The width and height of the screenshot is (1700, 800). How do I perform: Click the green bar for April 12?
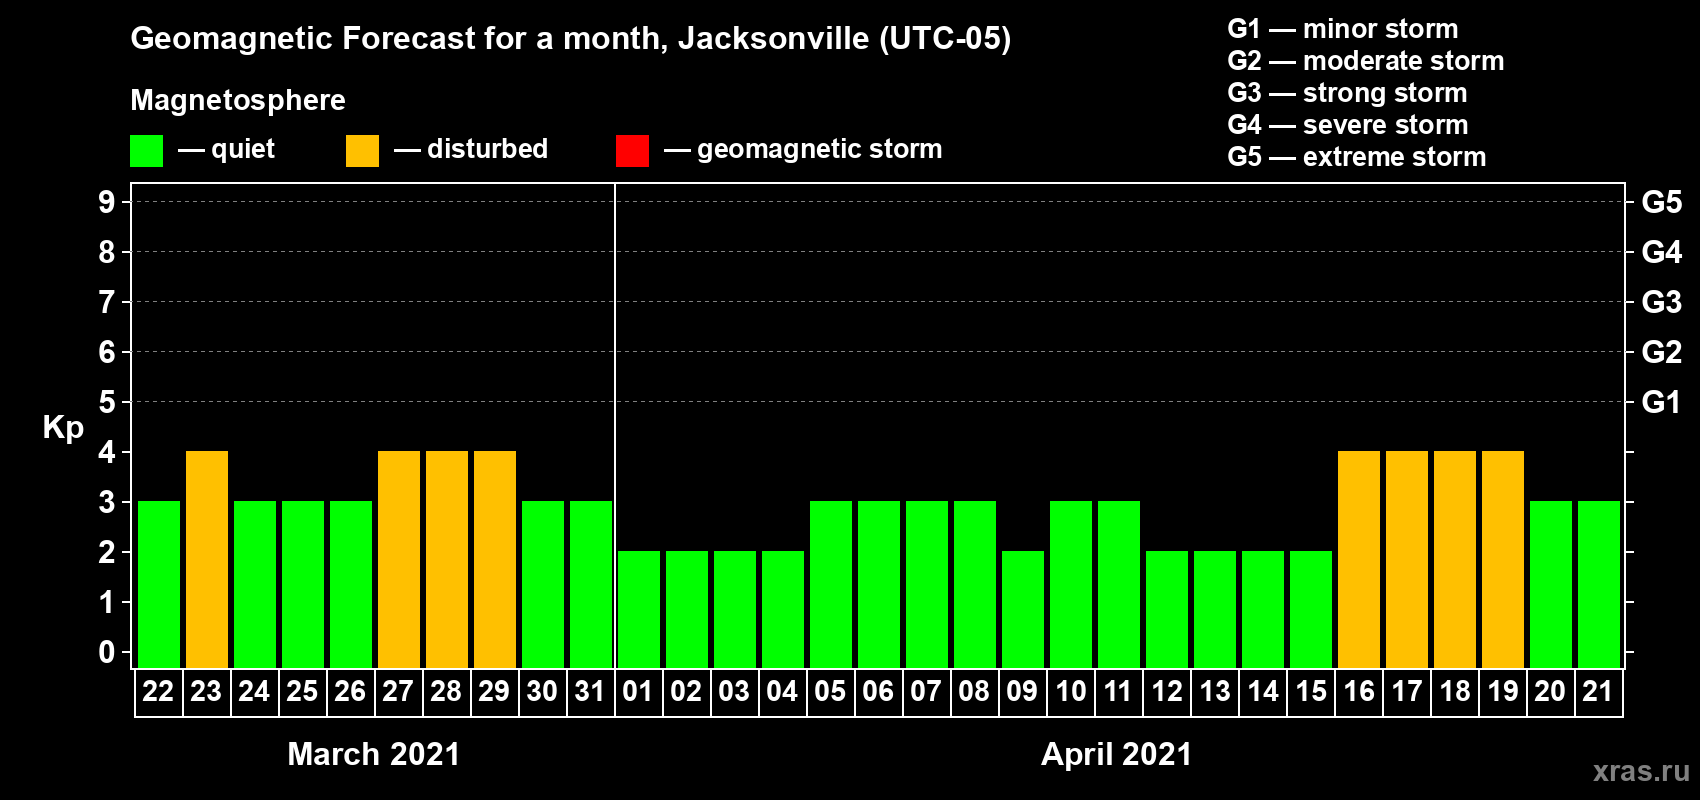1167,609
